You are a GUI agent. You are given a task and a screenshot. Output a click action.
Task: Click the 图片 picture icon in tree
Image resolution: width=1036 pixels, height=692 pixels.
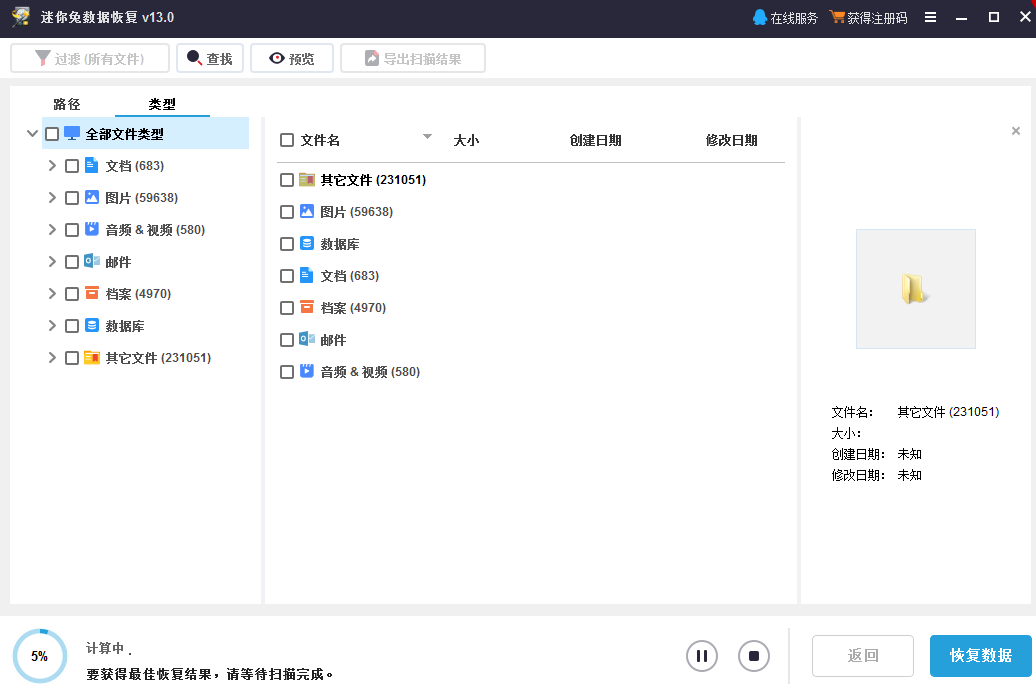point(92,198)
